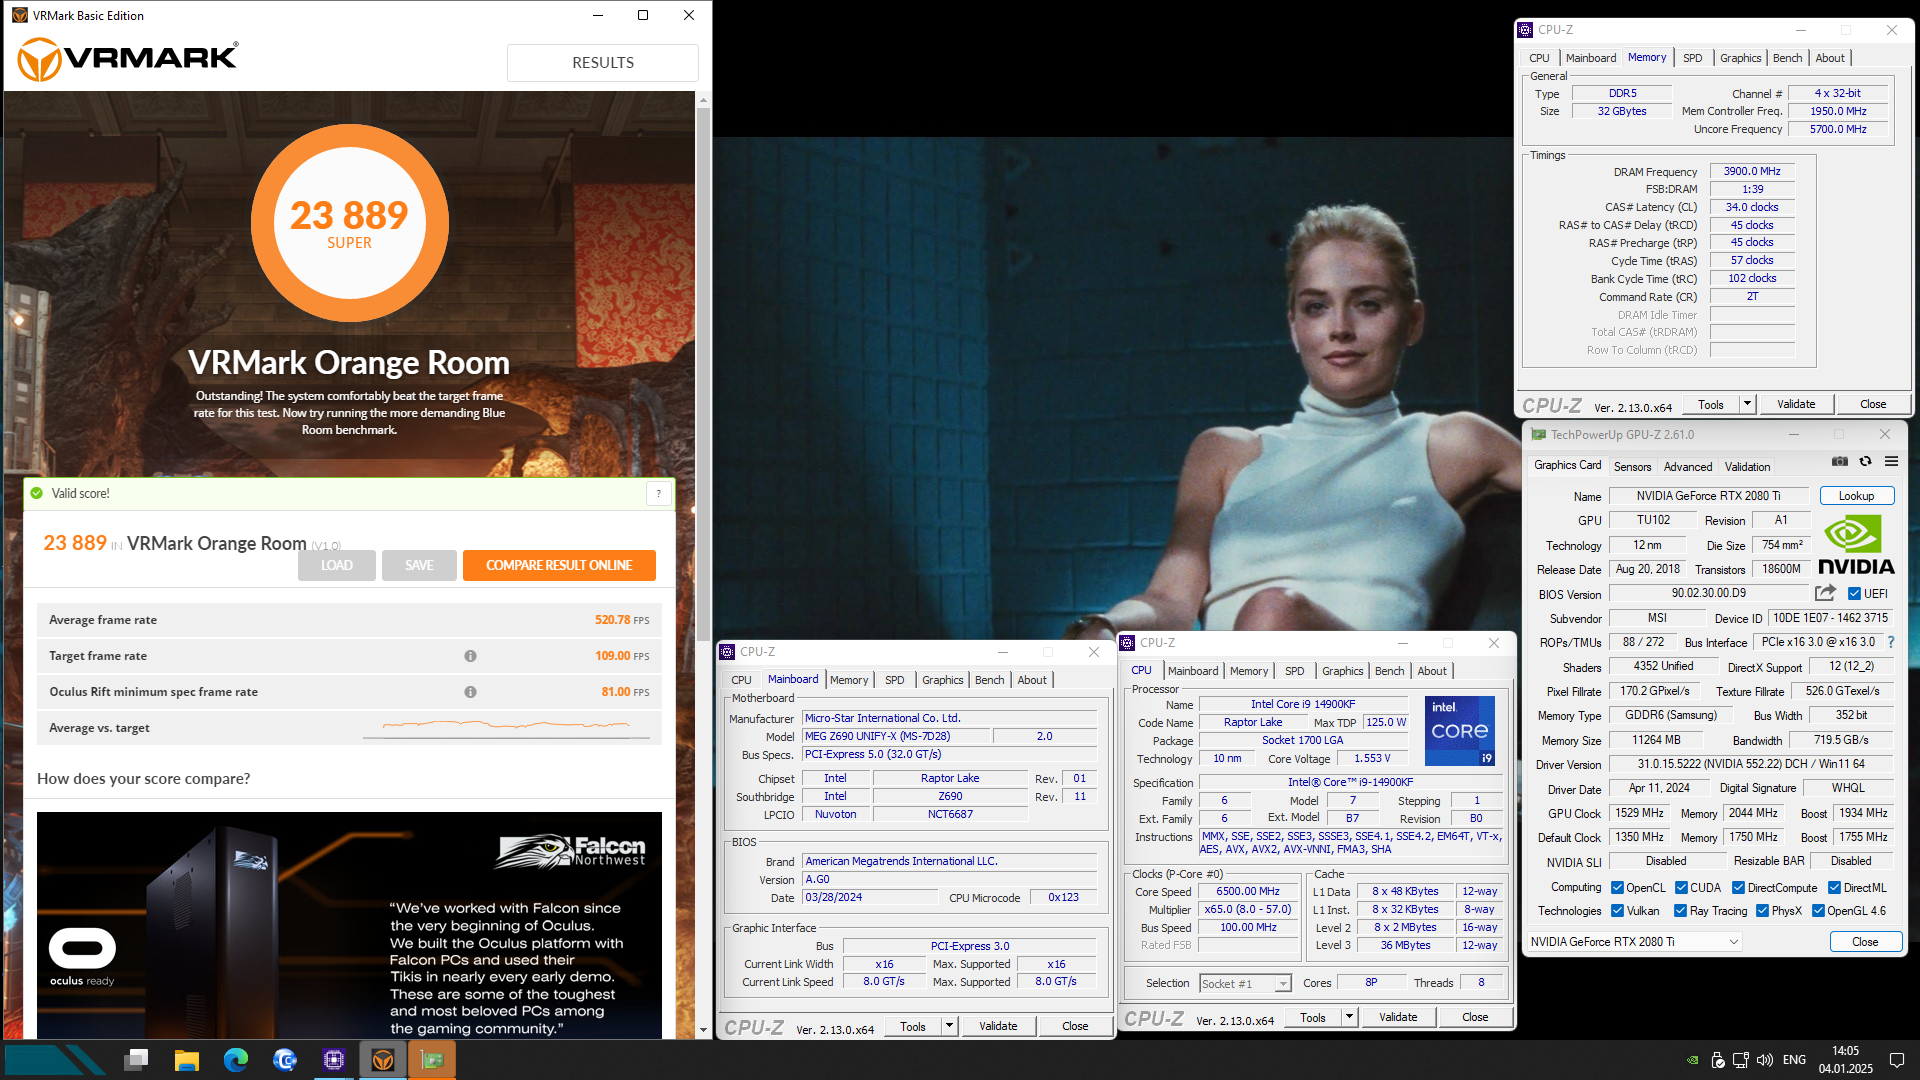Viewport: 1920px width, 1080px height.
Task: Toggle the Vulkan checkbox
Action: tap(1617, 911)
